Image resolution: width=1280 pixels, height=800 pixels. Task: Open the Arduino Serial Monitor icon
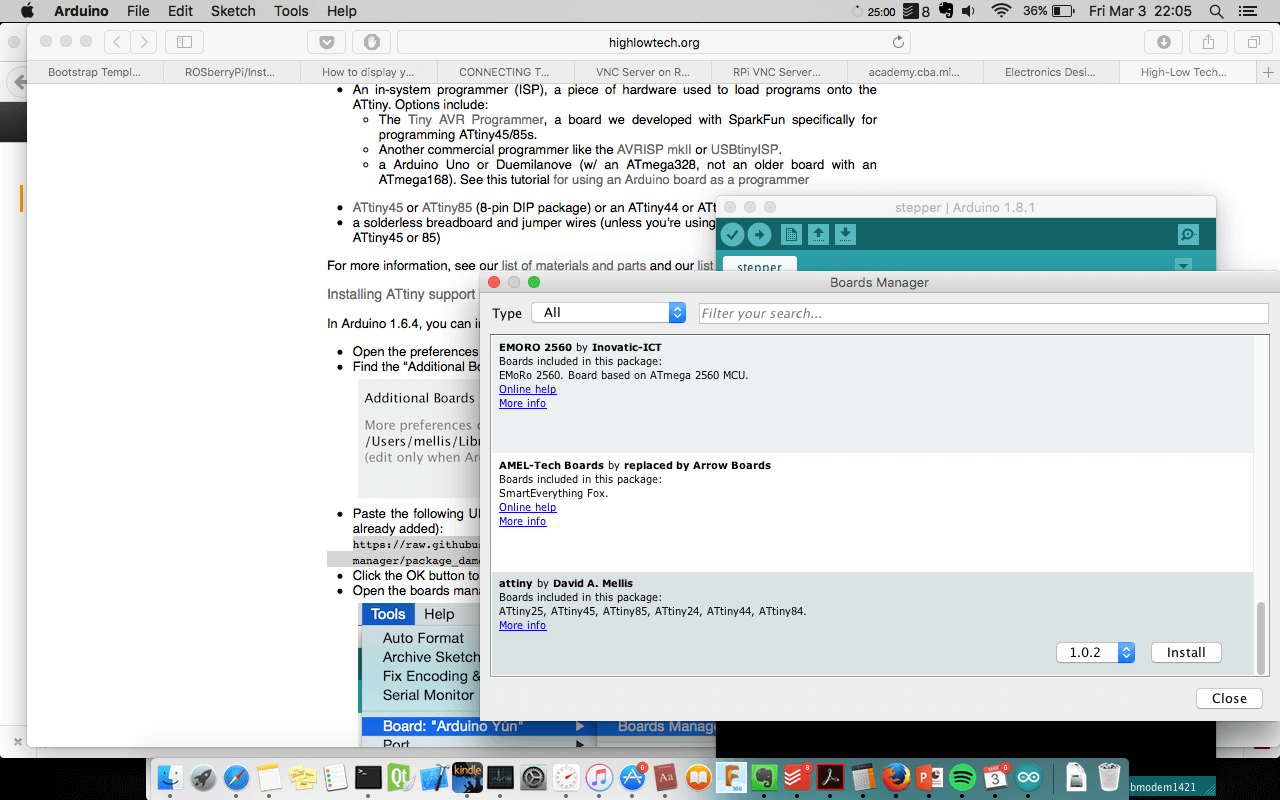click(1188, 235)
